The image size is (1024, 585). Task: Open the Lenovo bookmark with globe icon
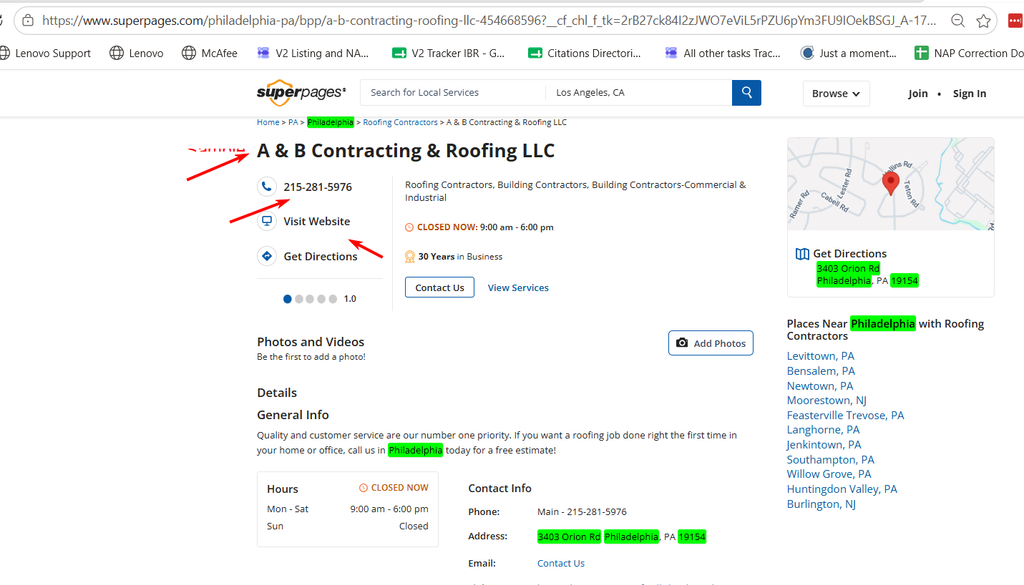pos(136,53)
